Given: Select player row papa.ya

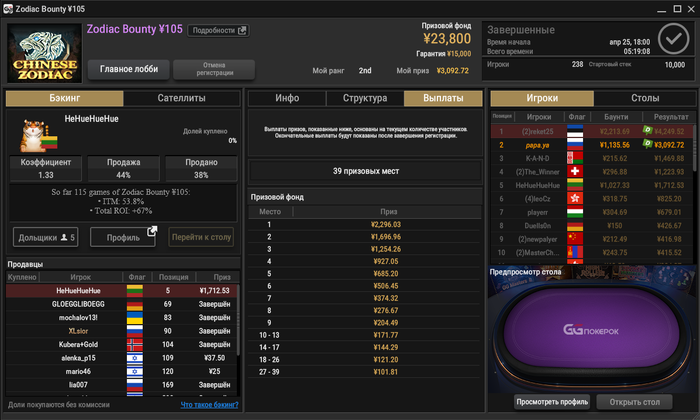Looking at the screenshot, I should click(592, 145).
